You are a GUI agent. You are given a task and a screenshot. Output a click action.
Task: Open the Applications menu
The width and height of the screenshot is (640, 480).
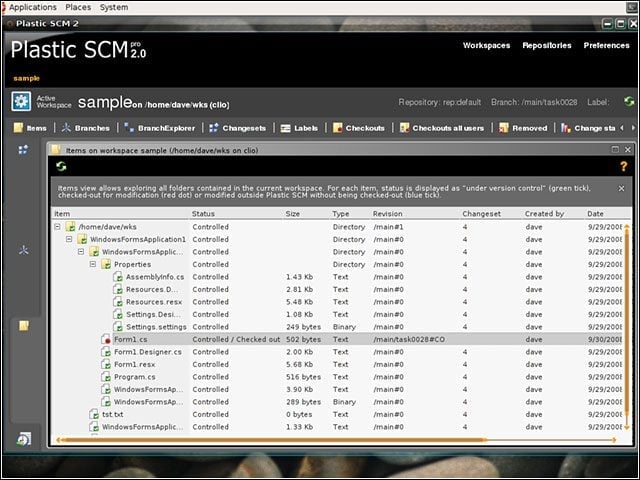point(33,7)
